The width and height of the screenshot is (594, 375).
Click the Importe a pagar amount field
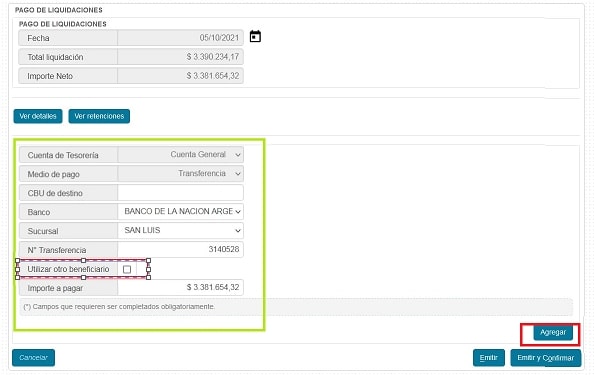[x=181, y=288]
